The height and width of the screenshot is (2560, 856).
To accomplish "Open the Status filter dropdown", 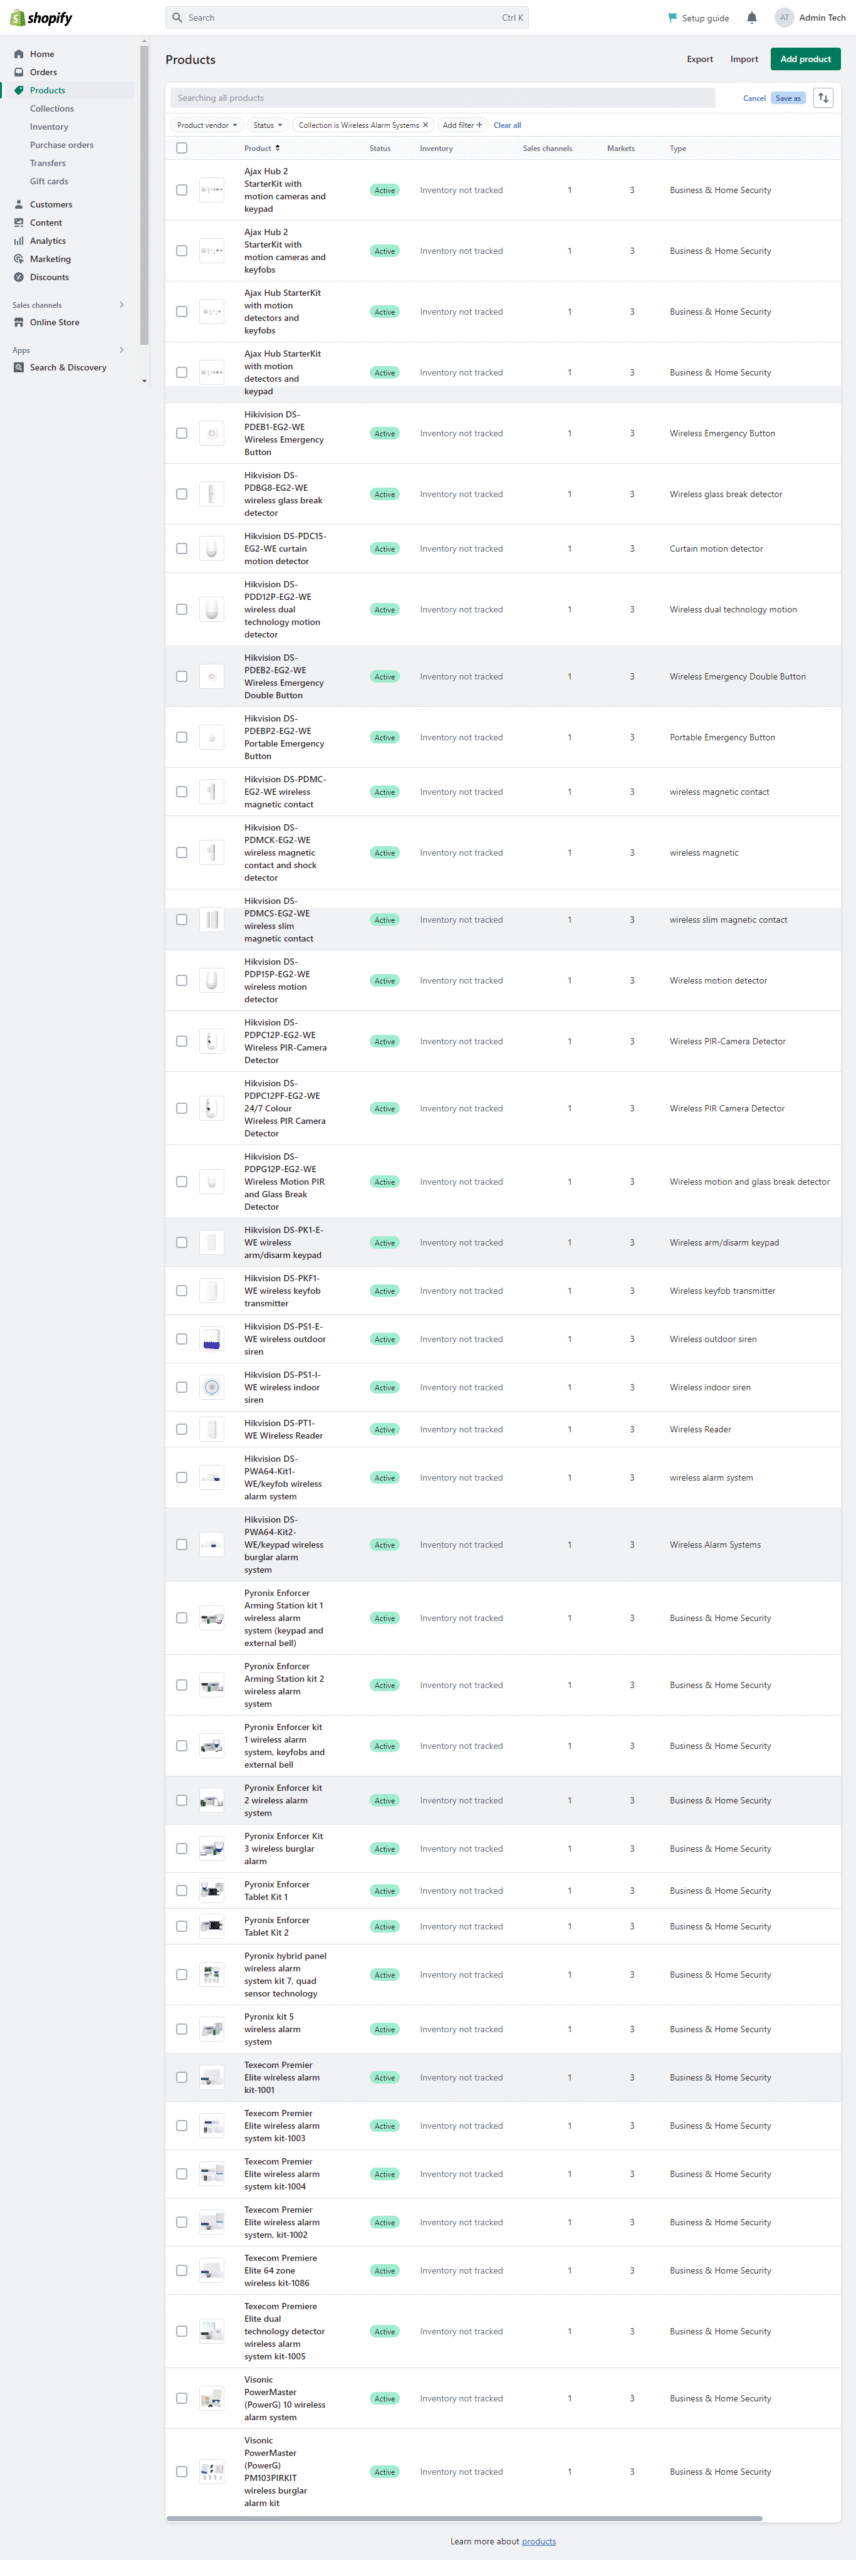I will tap(267, 125).
